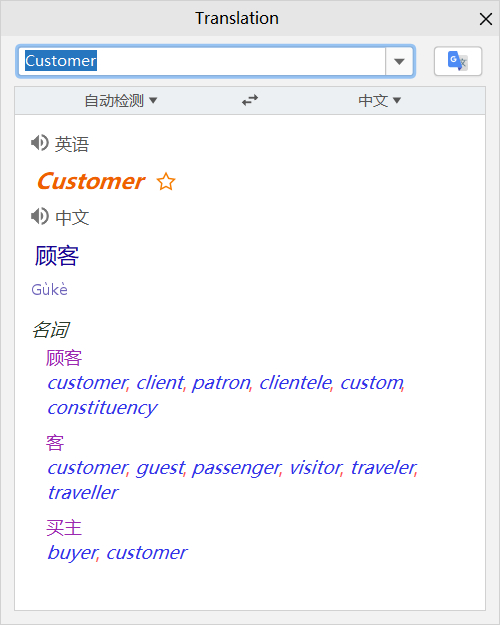
Task: Click the synonym client
Action: pyautogui.click(x=159, y=383)
